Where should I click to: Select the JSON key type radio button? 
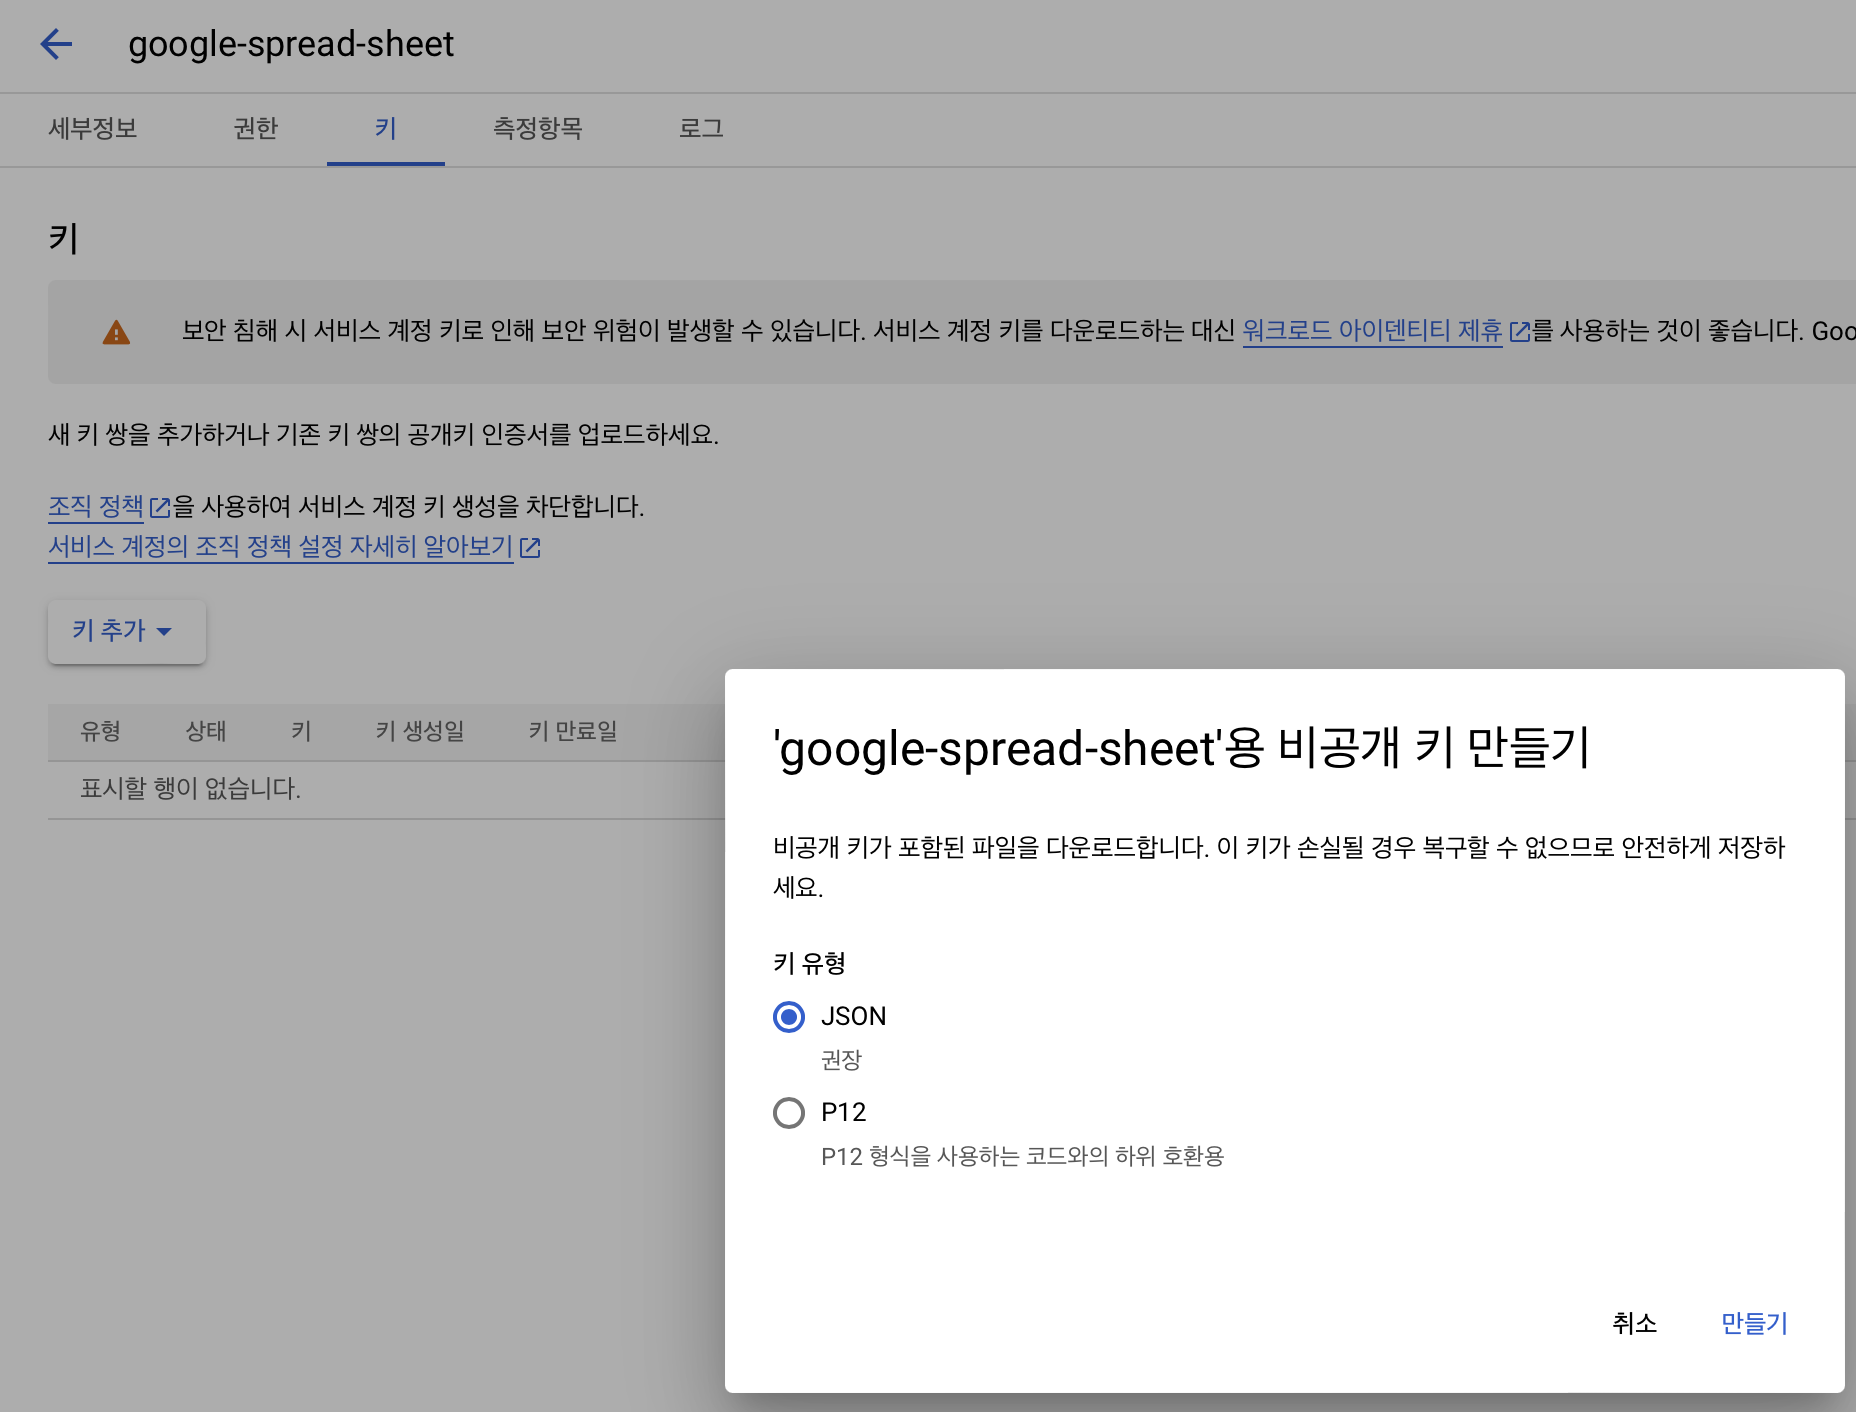tap(789, 1017)
